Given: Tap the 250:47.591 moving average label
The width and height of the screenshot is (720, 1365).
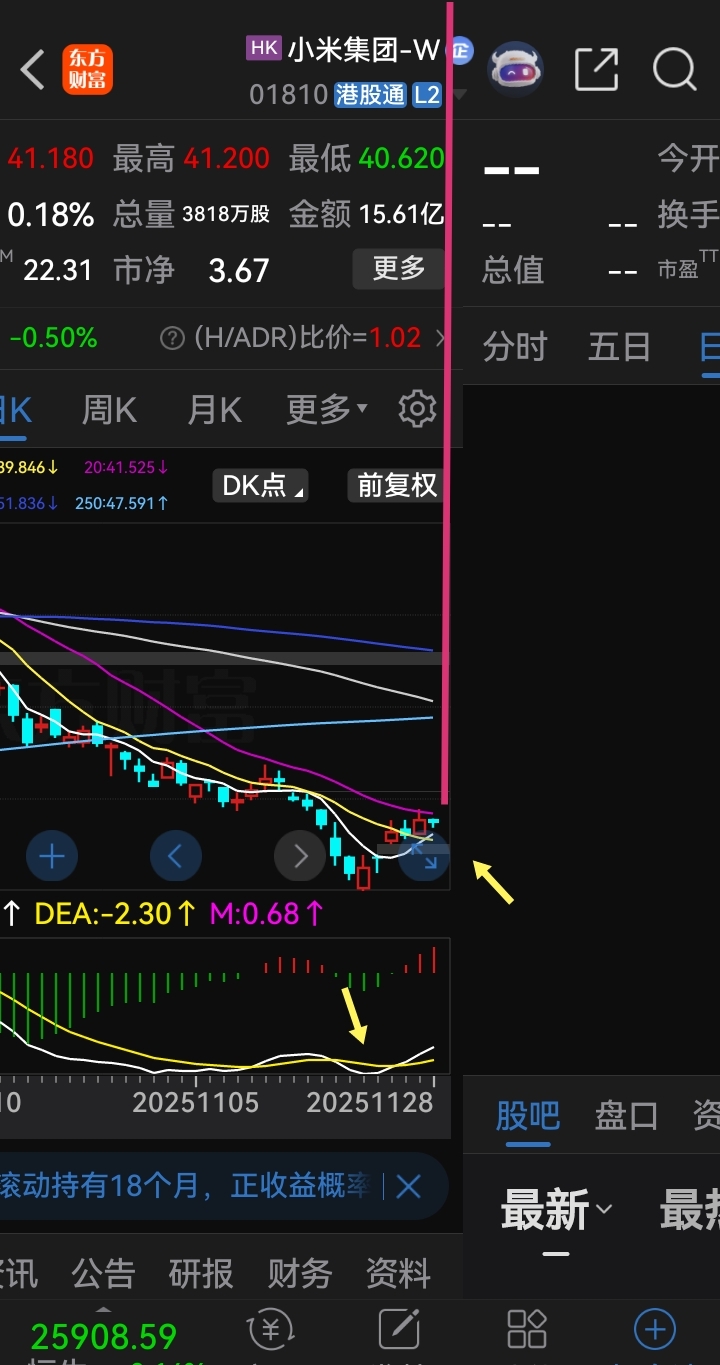Looking at the screenshot, I should pos(121,503).
